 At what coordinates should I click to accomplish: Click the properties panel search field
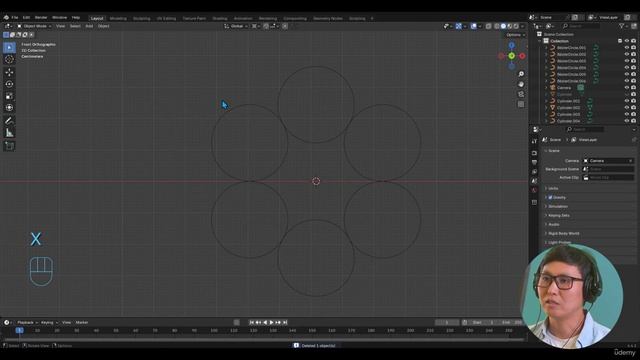584,129
